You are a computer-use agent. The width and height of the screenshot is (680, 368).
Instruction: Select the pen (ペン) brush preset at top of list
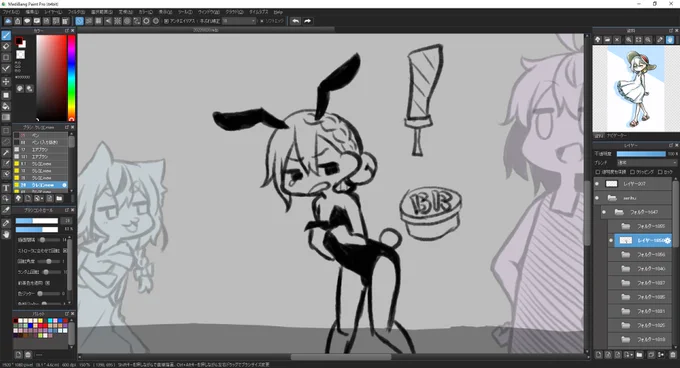click(40, 135)
